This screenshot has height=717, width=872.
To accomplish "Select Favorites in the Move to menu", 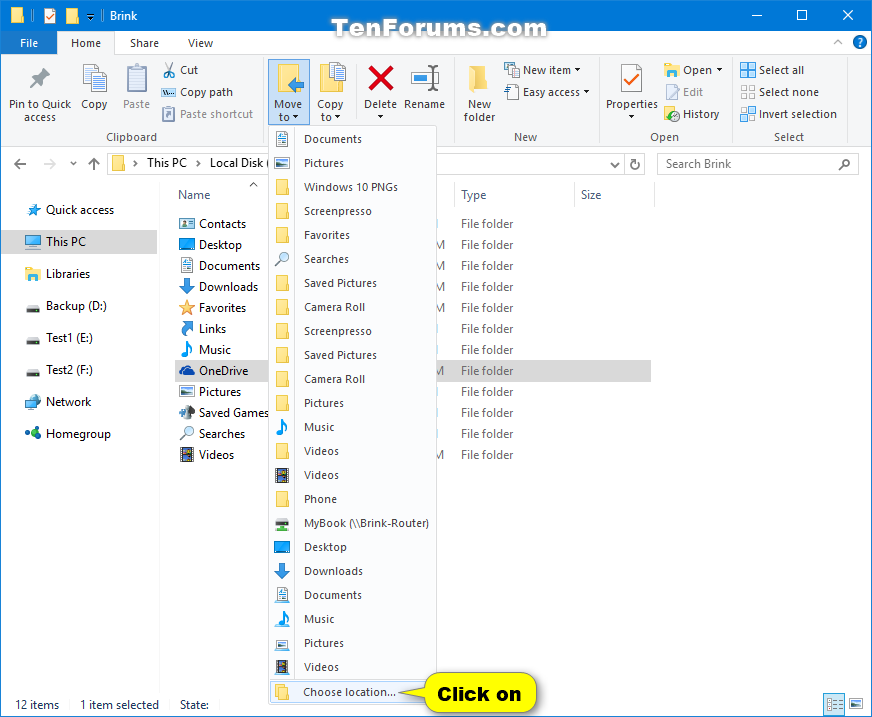I will [x=353, y=235].
